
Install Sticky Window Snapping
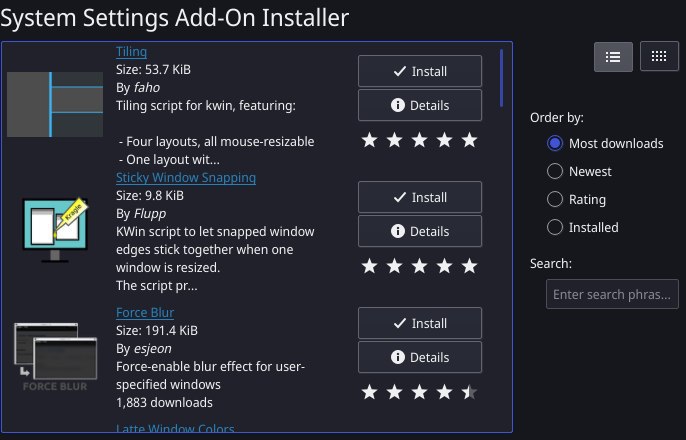420,197
